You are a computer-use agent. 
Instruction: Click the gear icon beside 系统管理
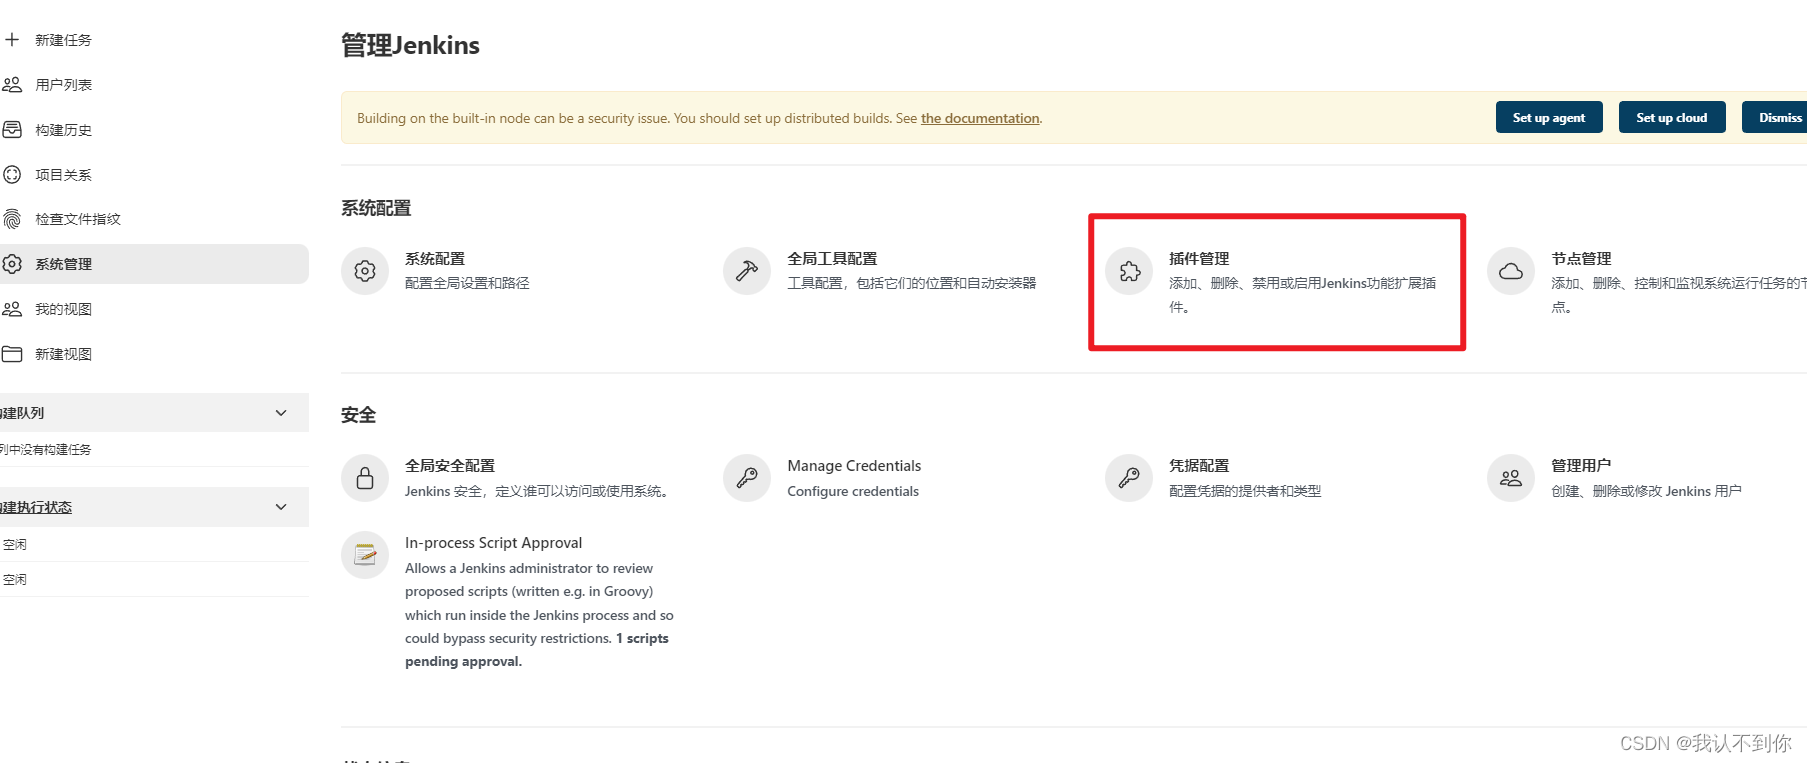pyautogui.click(x=12, y=264)
